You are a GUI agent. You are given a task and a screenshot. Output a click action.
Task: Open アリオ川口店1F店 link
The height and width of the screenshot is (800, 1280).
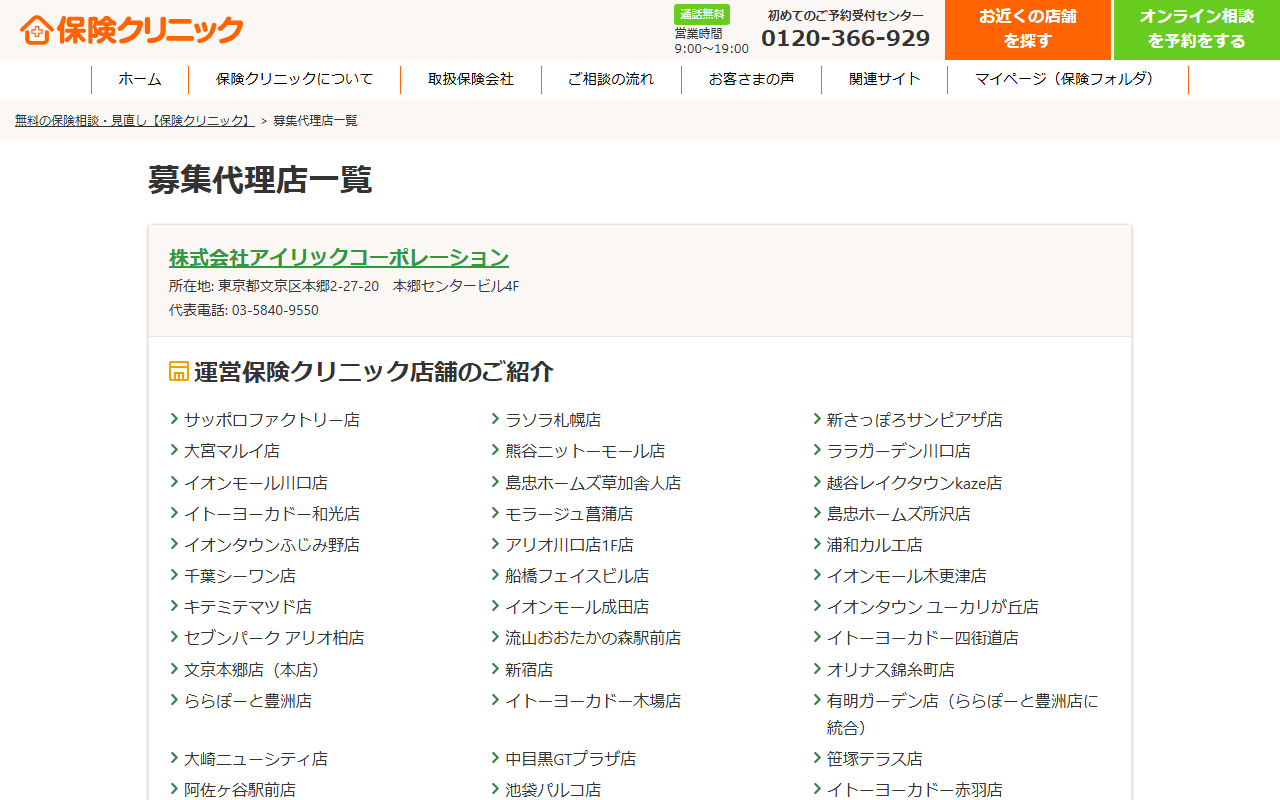[569, 545]
